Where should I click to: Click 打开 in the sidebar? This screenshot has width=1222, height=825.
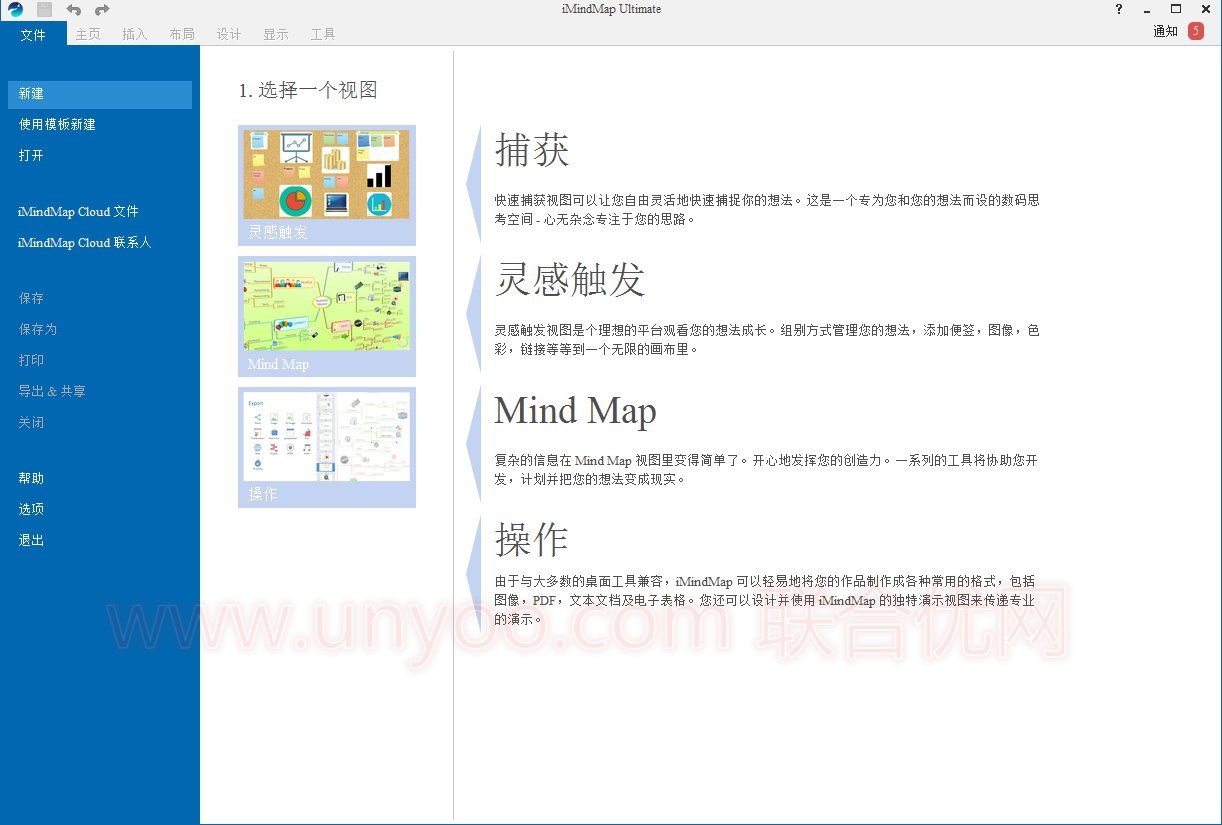(x=31, y=156)
